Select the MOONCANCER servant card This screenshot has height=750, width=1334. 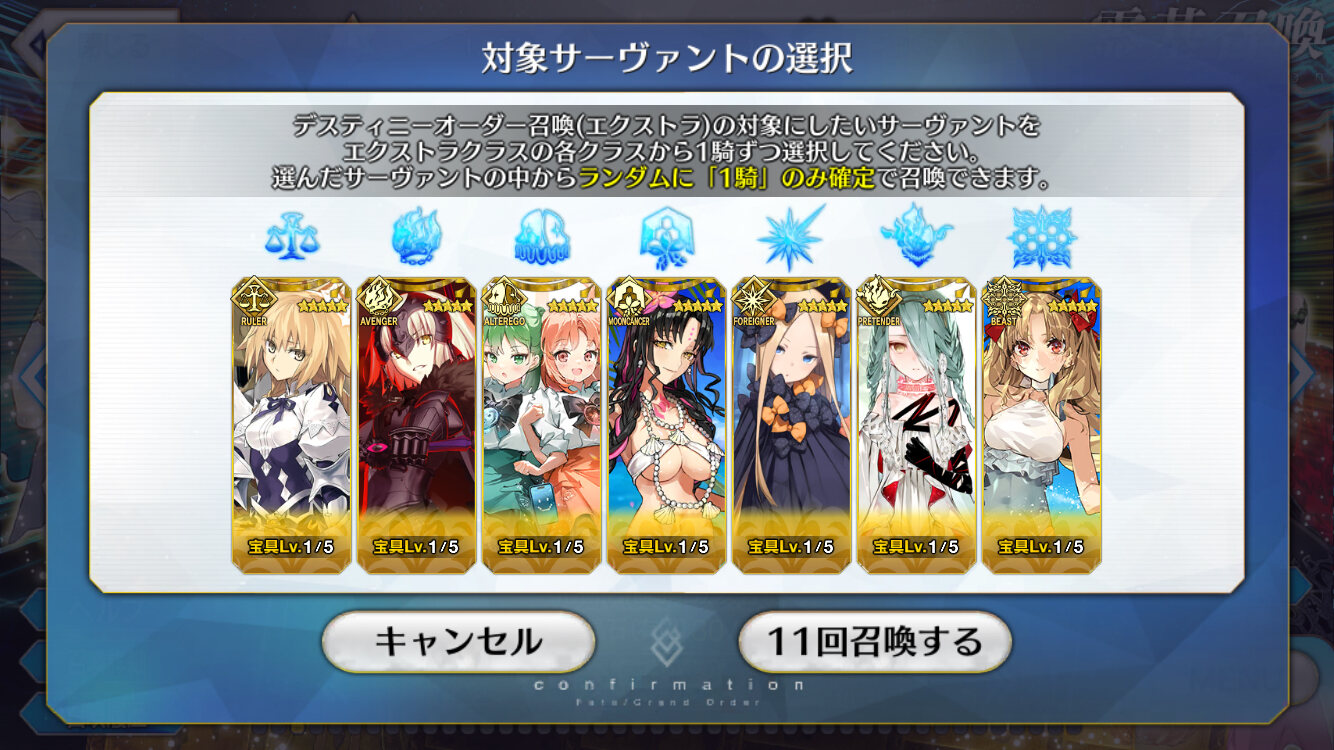tap(666, 425)
